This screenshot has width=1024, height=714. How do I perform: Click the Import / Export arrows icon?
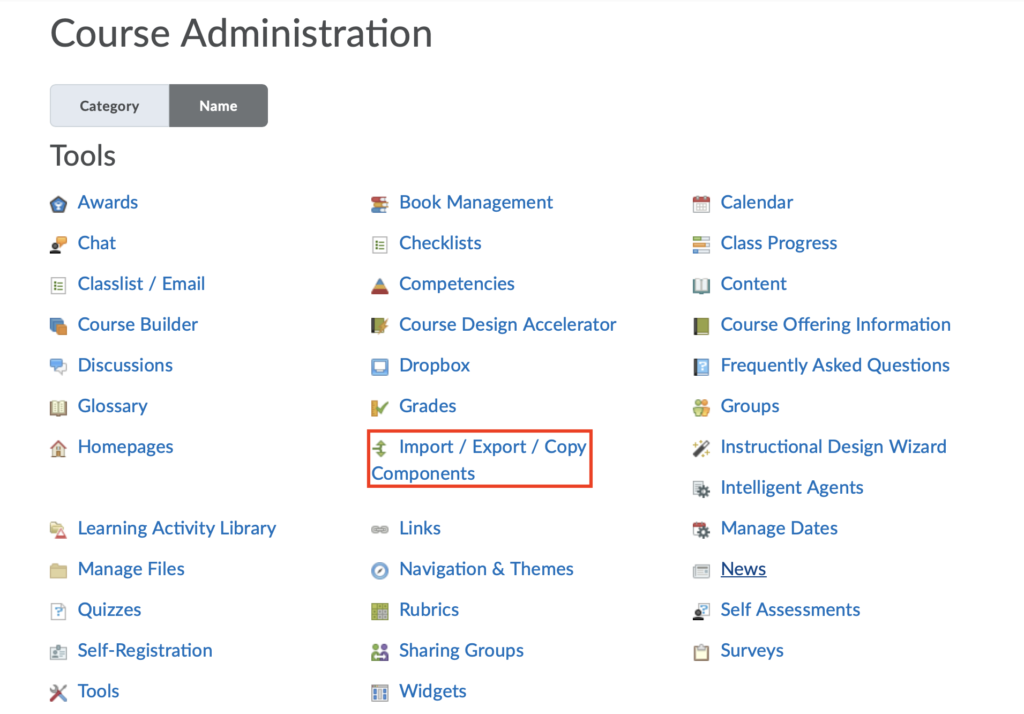pos(379,448)
